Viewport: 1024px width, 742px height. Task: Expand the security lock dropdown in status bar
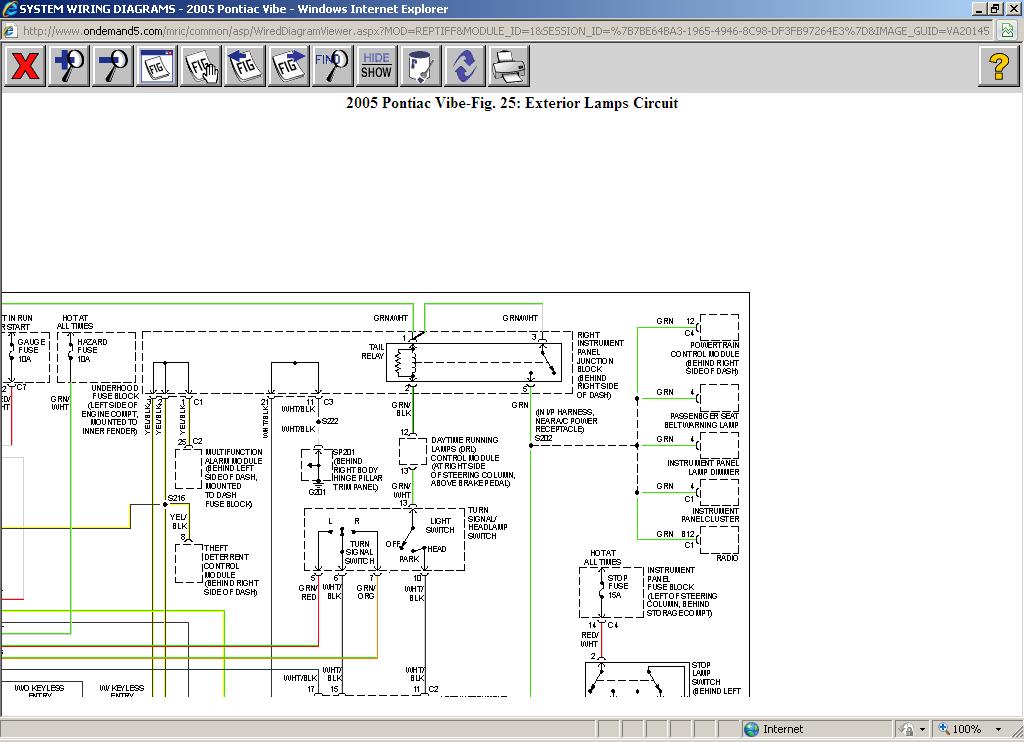click(922, 729)
